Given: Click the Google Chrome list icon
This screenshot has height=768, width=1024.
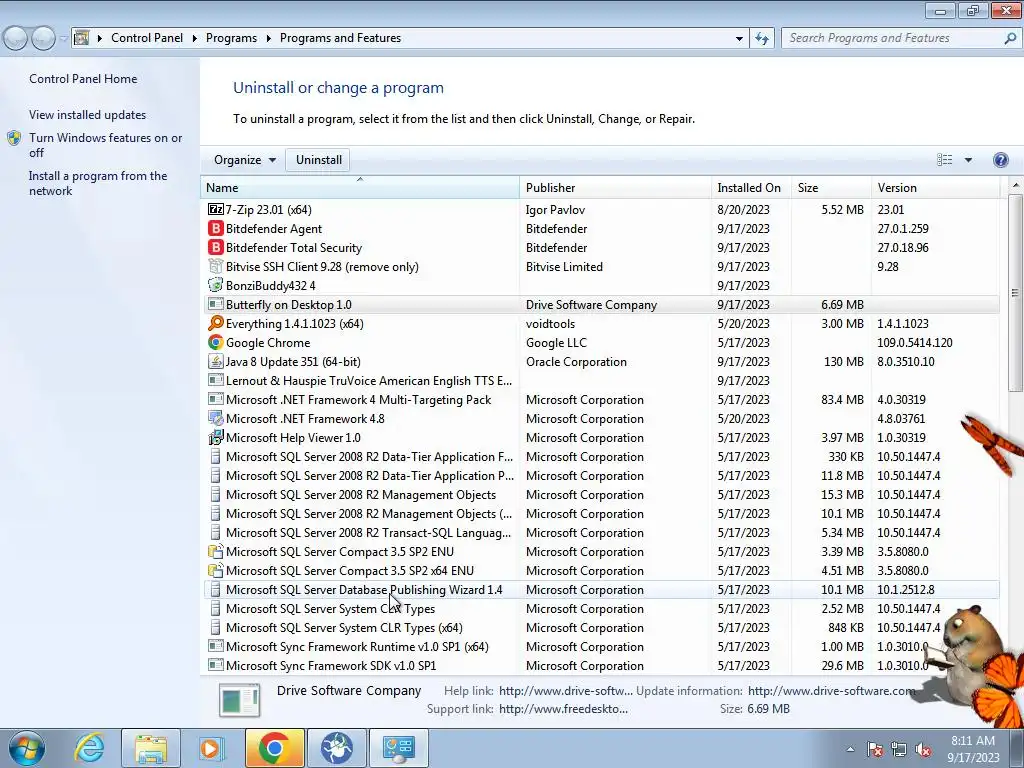Looking at the screenshot, I should click(x=216, y=342).
